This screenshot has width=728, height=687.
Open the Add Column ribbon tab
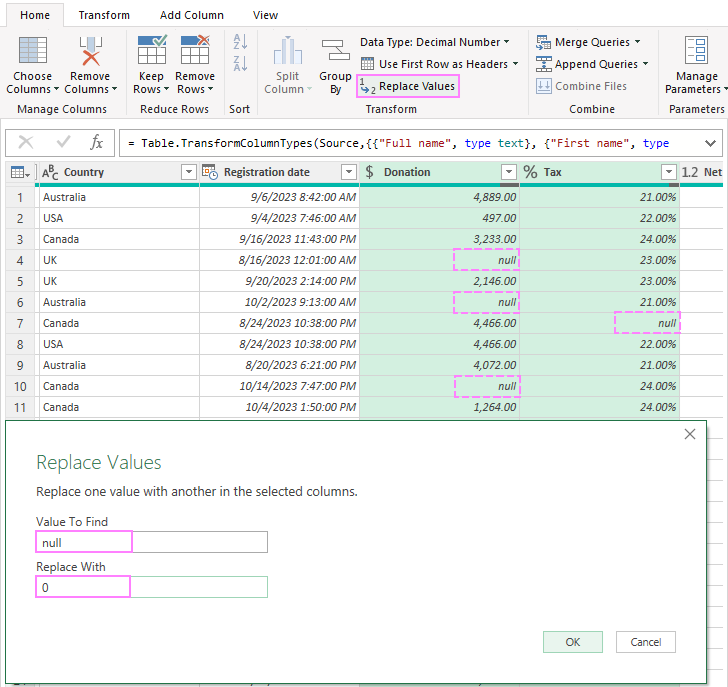(x=192, y=15)
